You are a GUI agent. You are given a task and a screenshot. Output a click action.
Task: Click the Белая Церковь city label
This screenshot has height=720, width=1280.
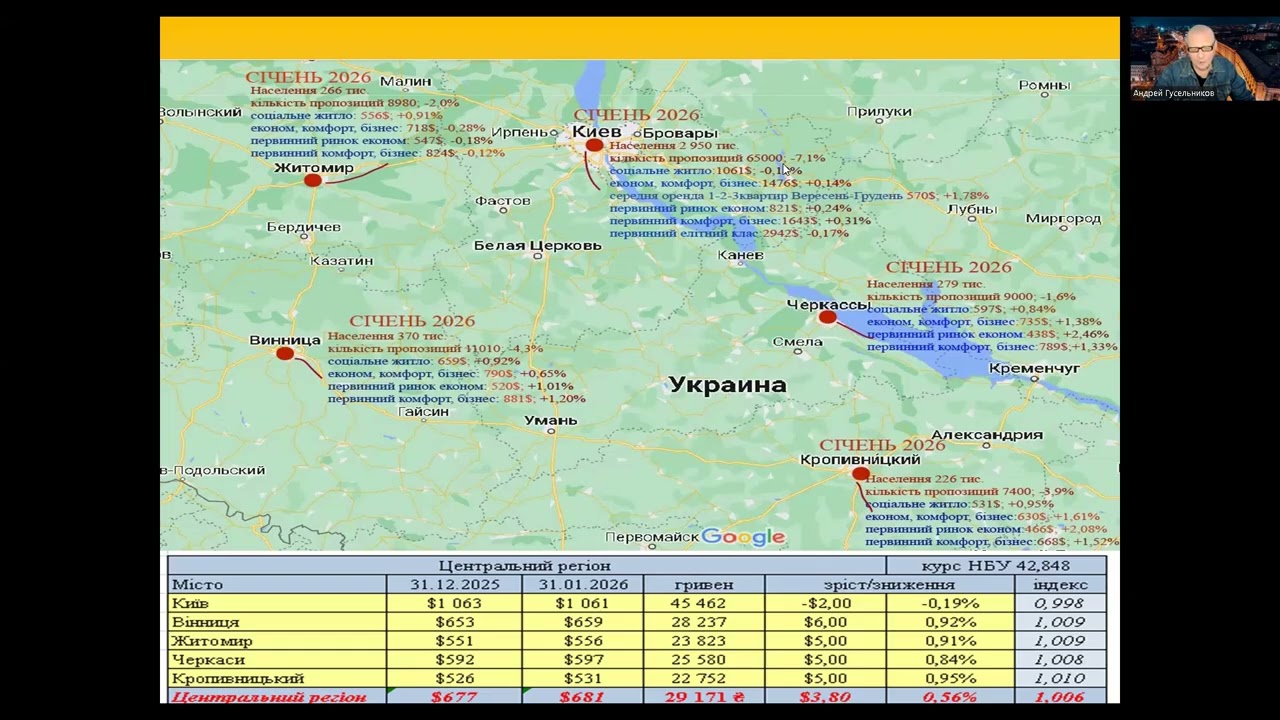tap(537, 245)
